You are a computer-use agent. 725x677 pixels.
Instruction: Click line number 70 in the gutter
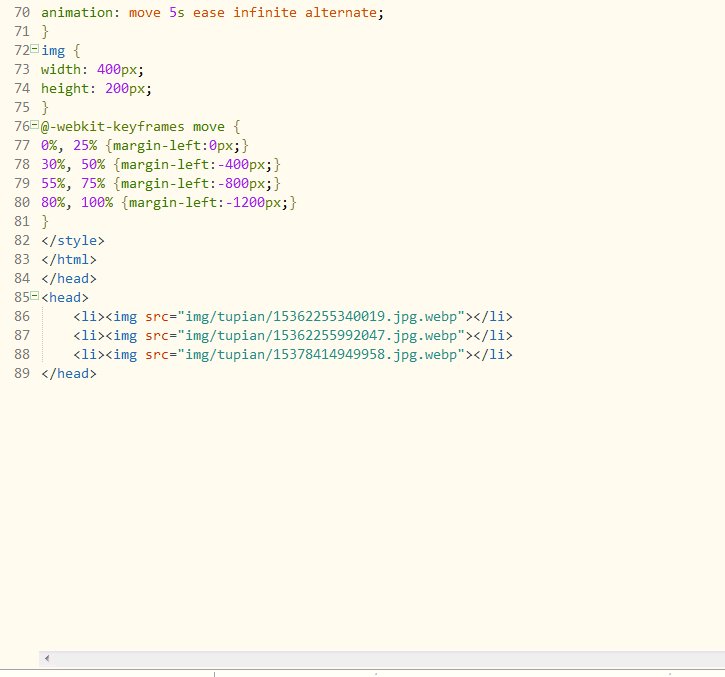point(22,12)
